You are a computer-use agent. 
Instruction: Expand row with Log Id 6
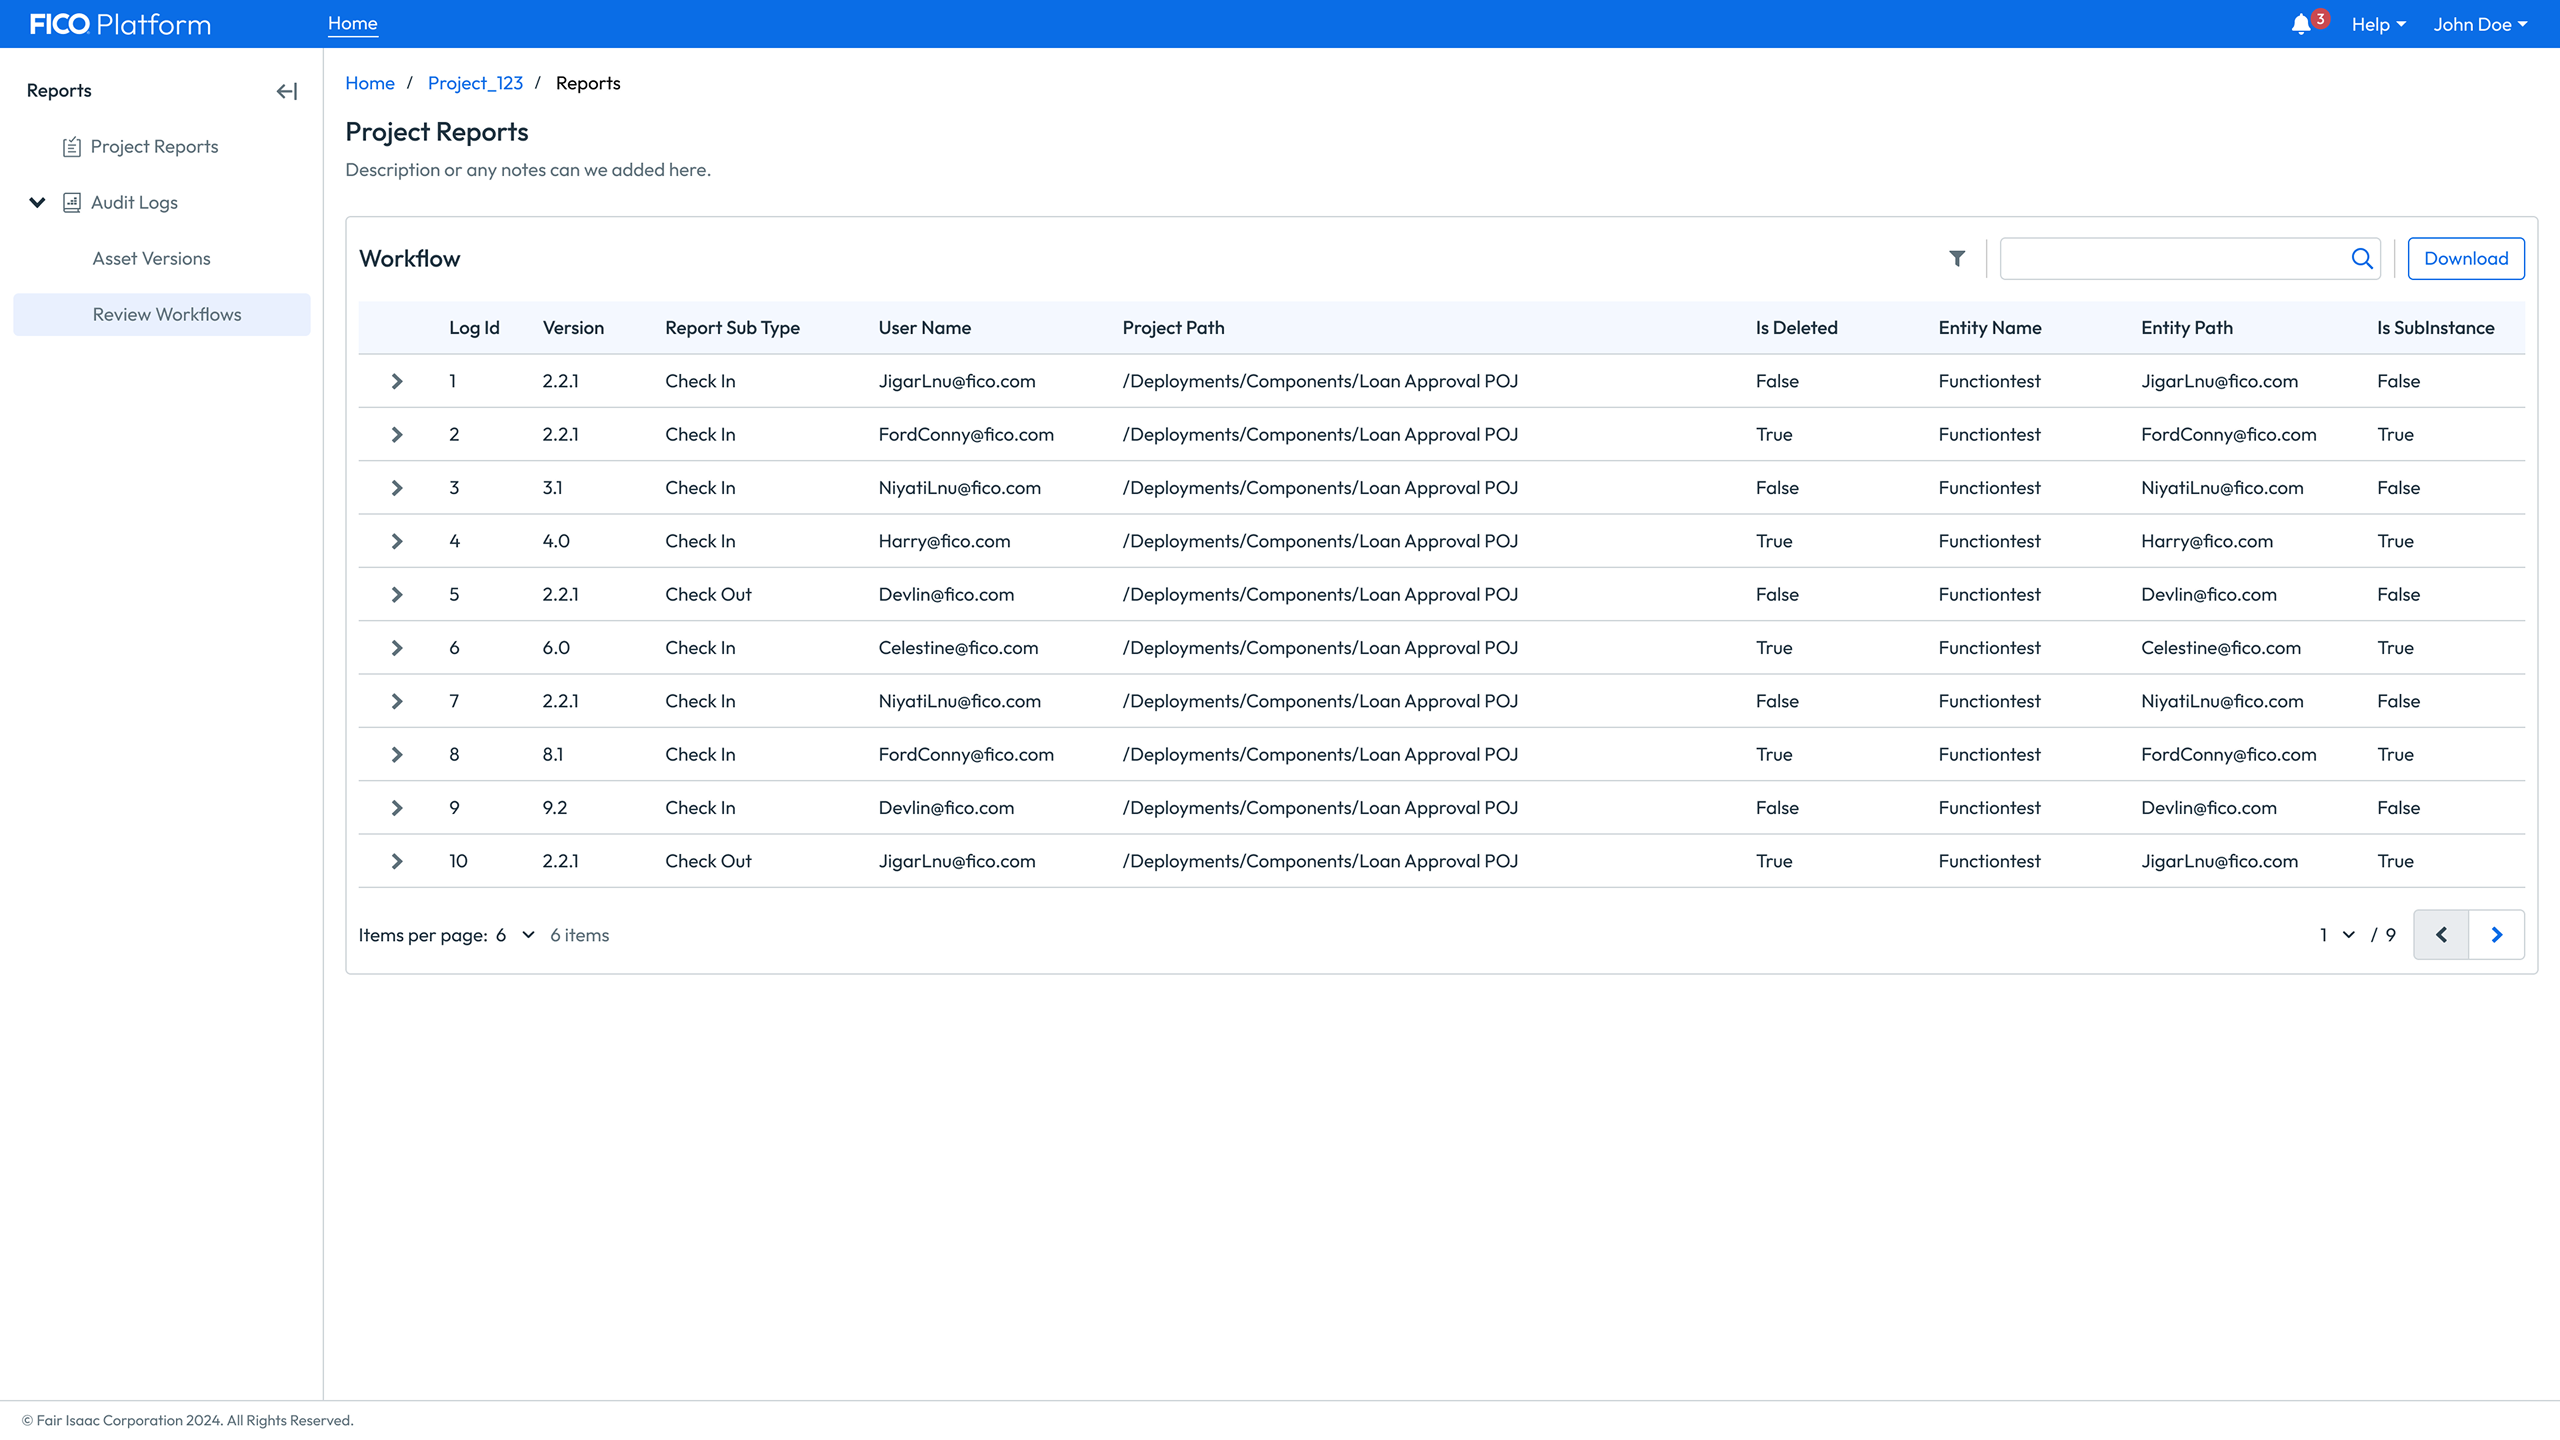click(x=397, y=648)
